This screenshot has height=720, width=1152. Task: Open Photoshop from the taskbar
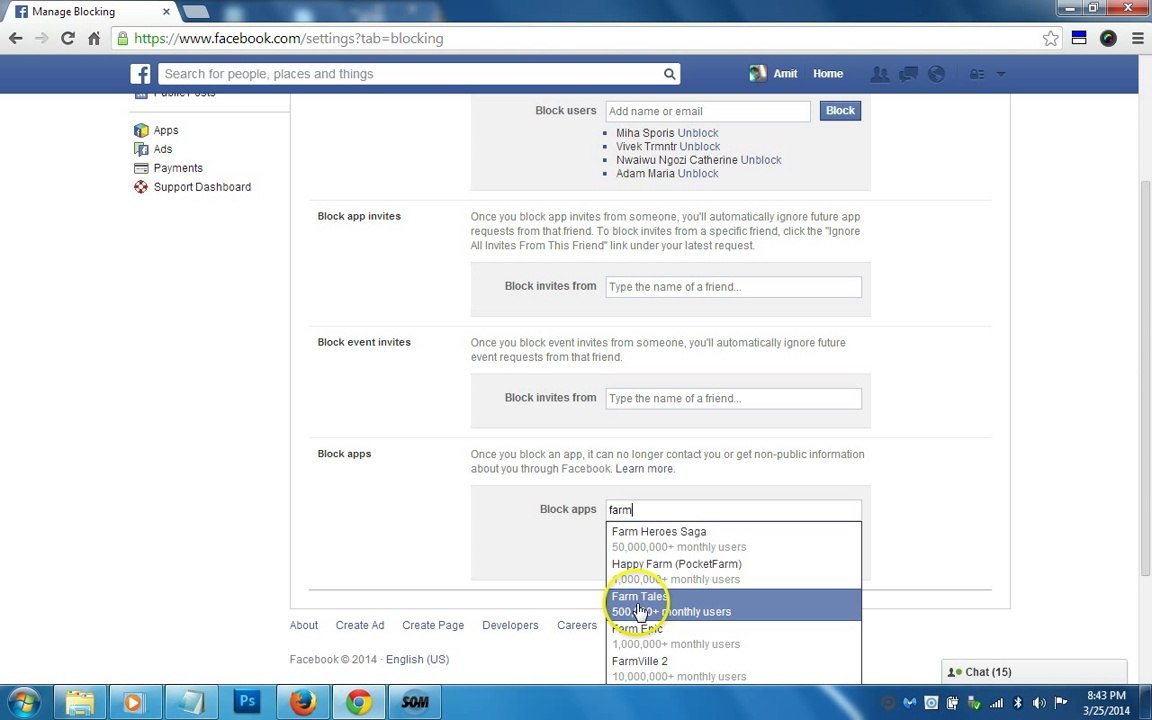247,702
